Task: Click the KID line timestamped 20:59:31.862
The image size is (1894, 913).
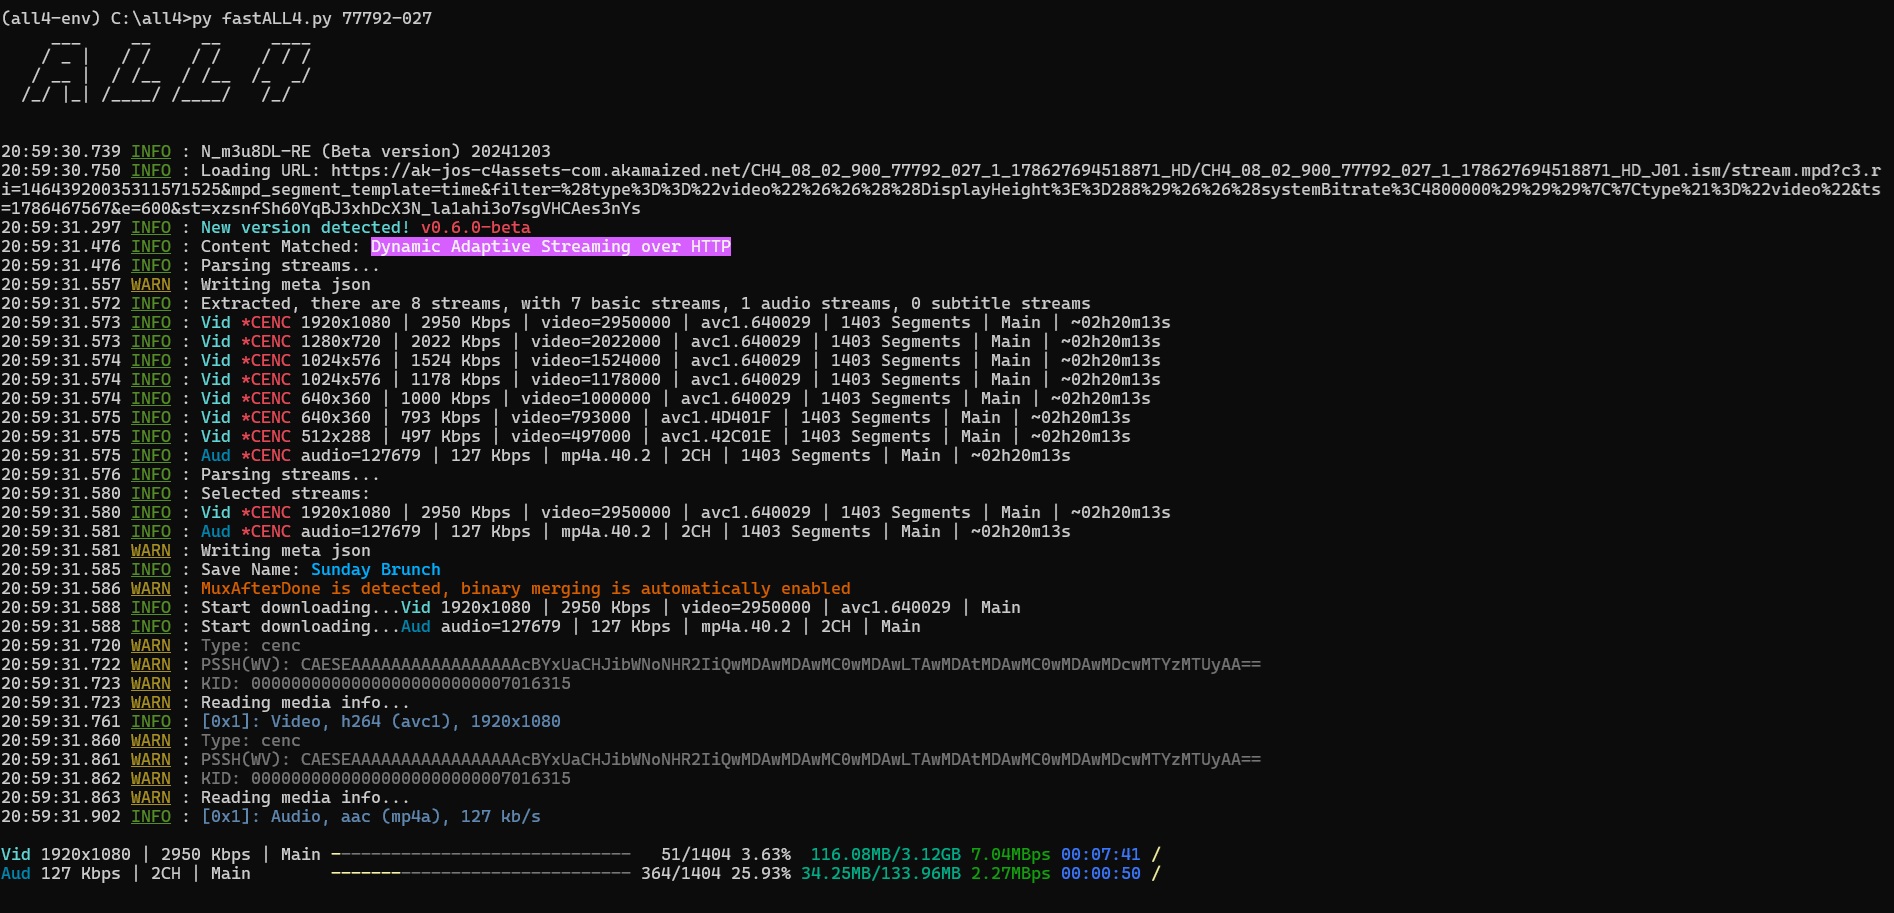Action: [x=386, y=779]
